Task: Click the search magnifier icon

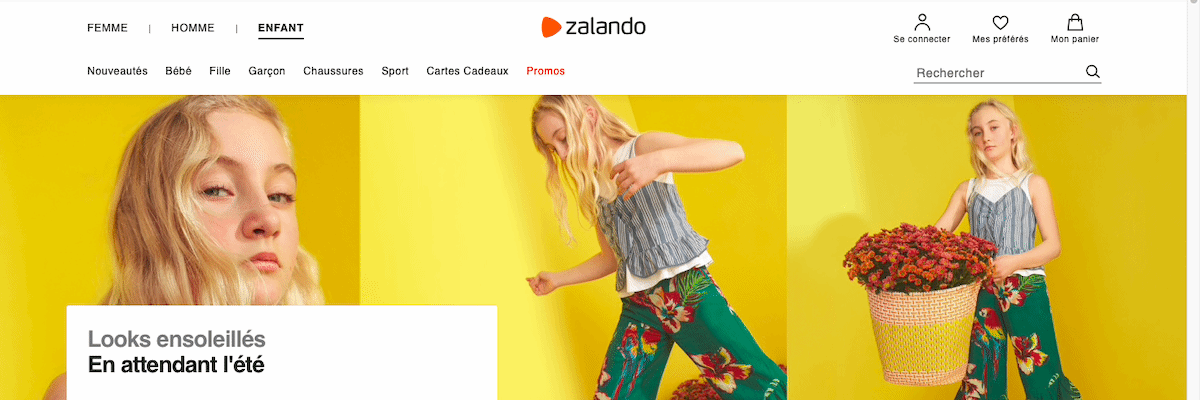Action: 1092,71
